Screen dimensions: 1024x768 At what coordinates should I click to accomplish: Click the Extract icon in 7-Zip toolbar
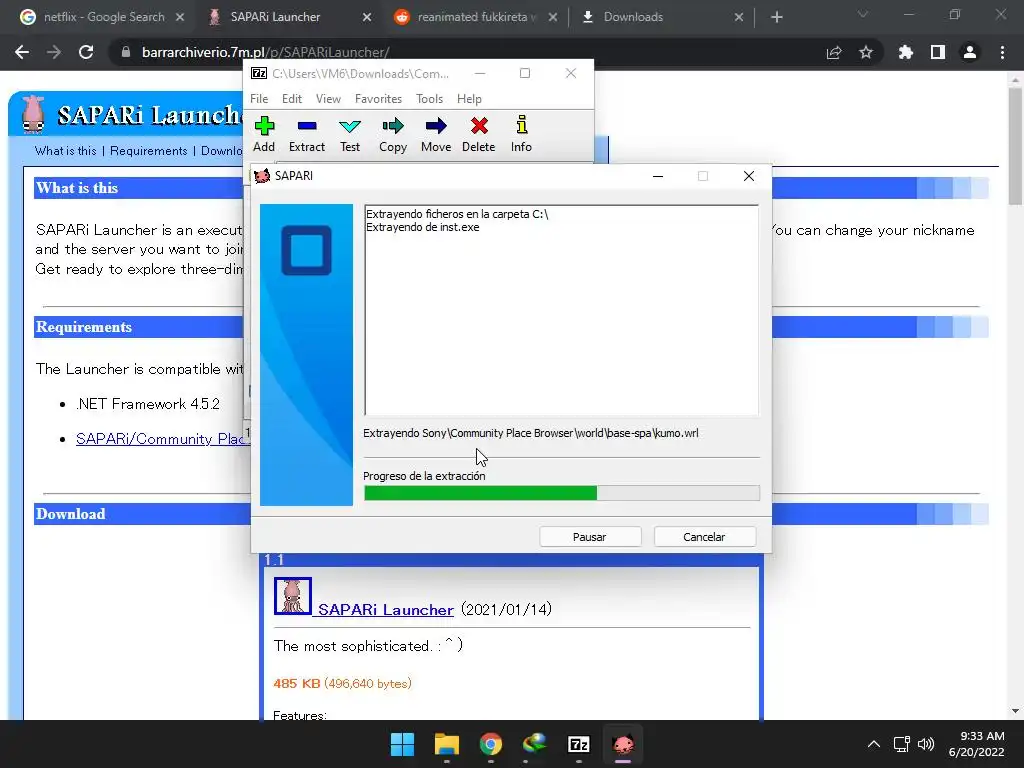(x=307, y=135)
